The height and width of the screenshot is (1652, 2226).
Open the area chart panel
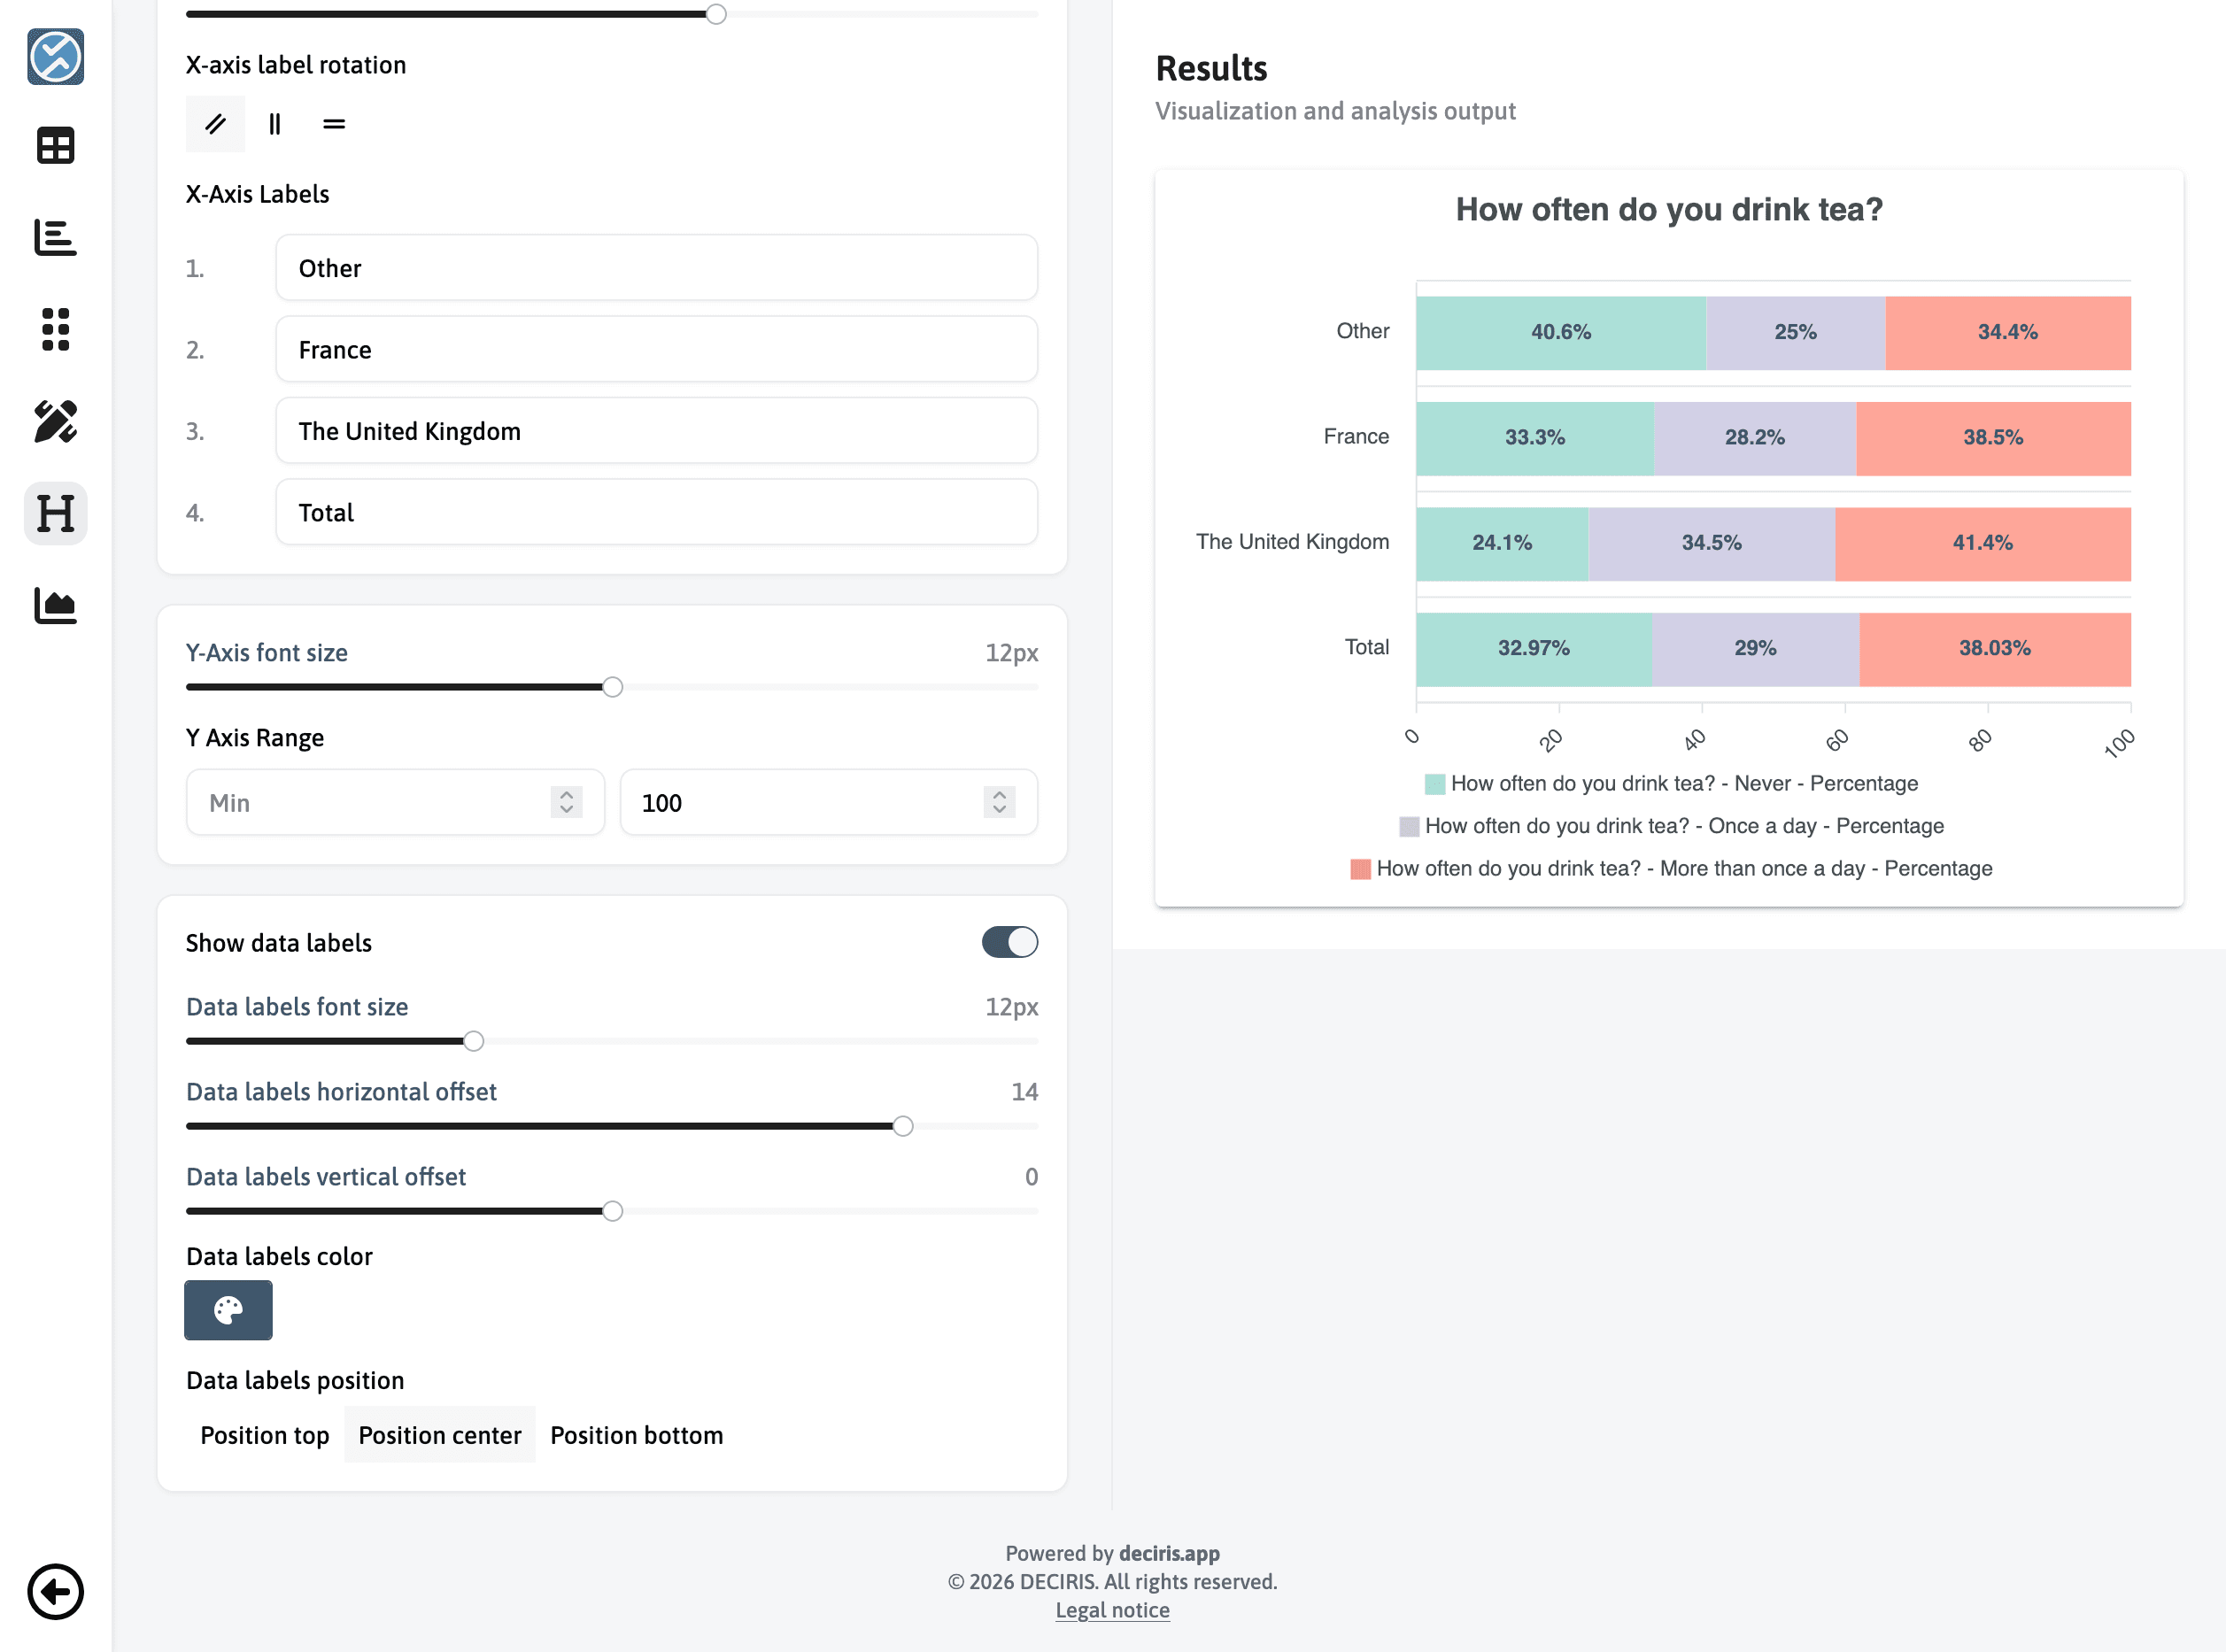(55, 605)
